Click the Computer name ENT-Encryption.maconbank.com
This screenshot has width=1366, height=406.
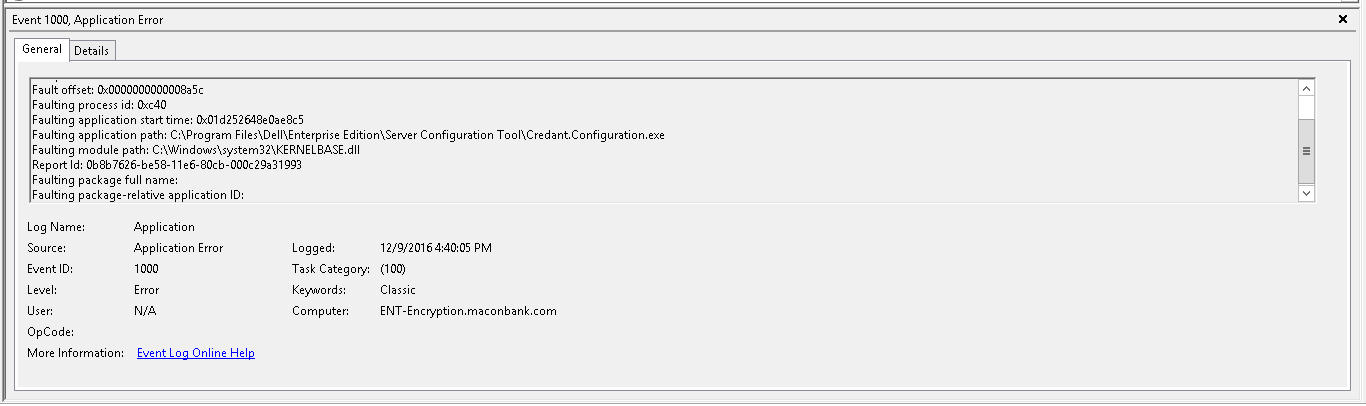pyautogui.click(x=468, y=311)
